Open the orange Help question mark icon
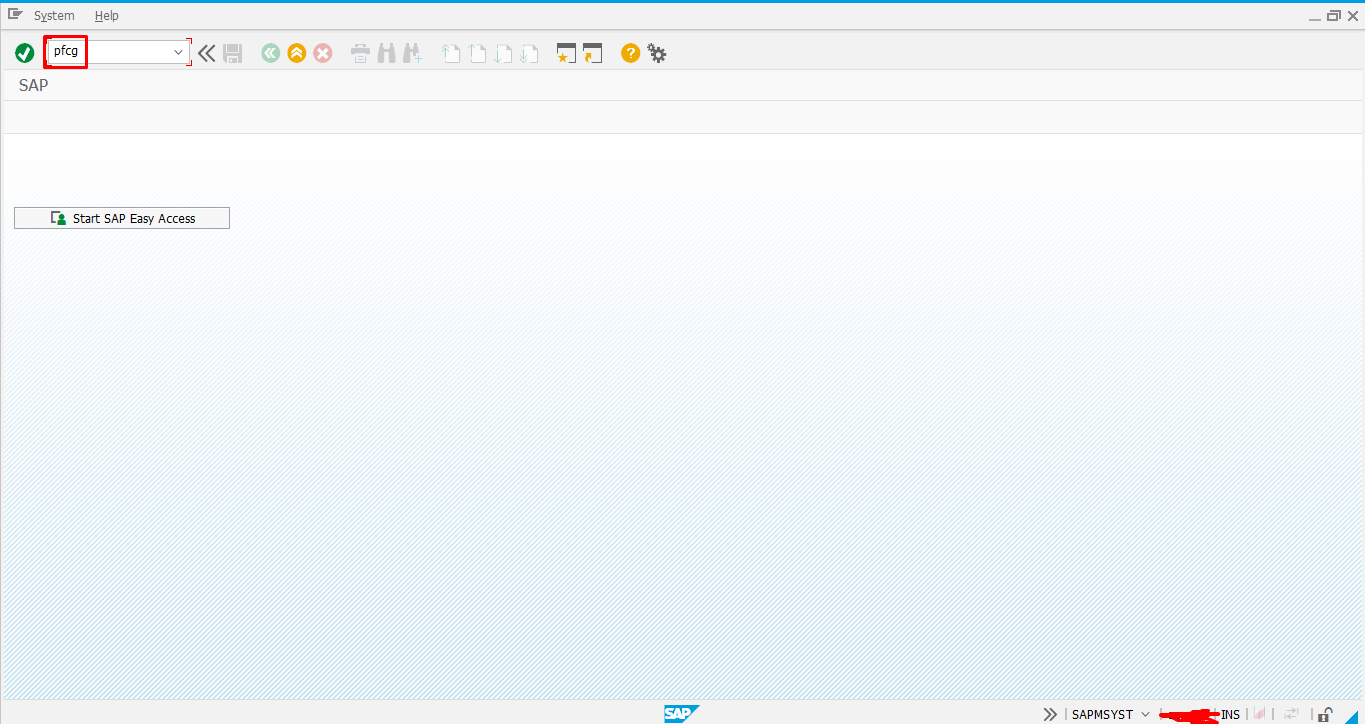Viewport: 1365px width, 724px height. pyautogui.click(x=630, y=53)
